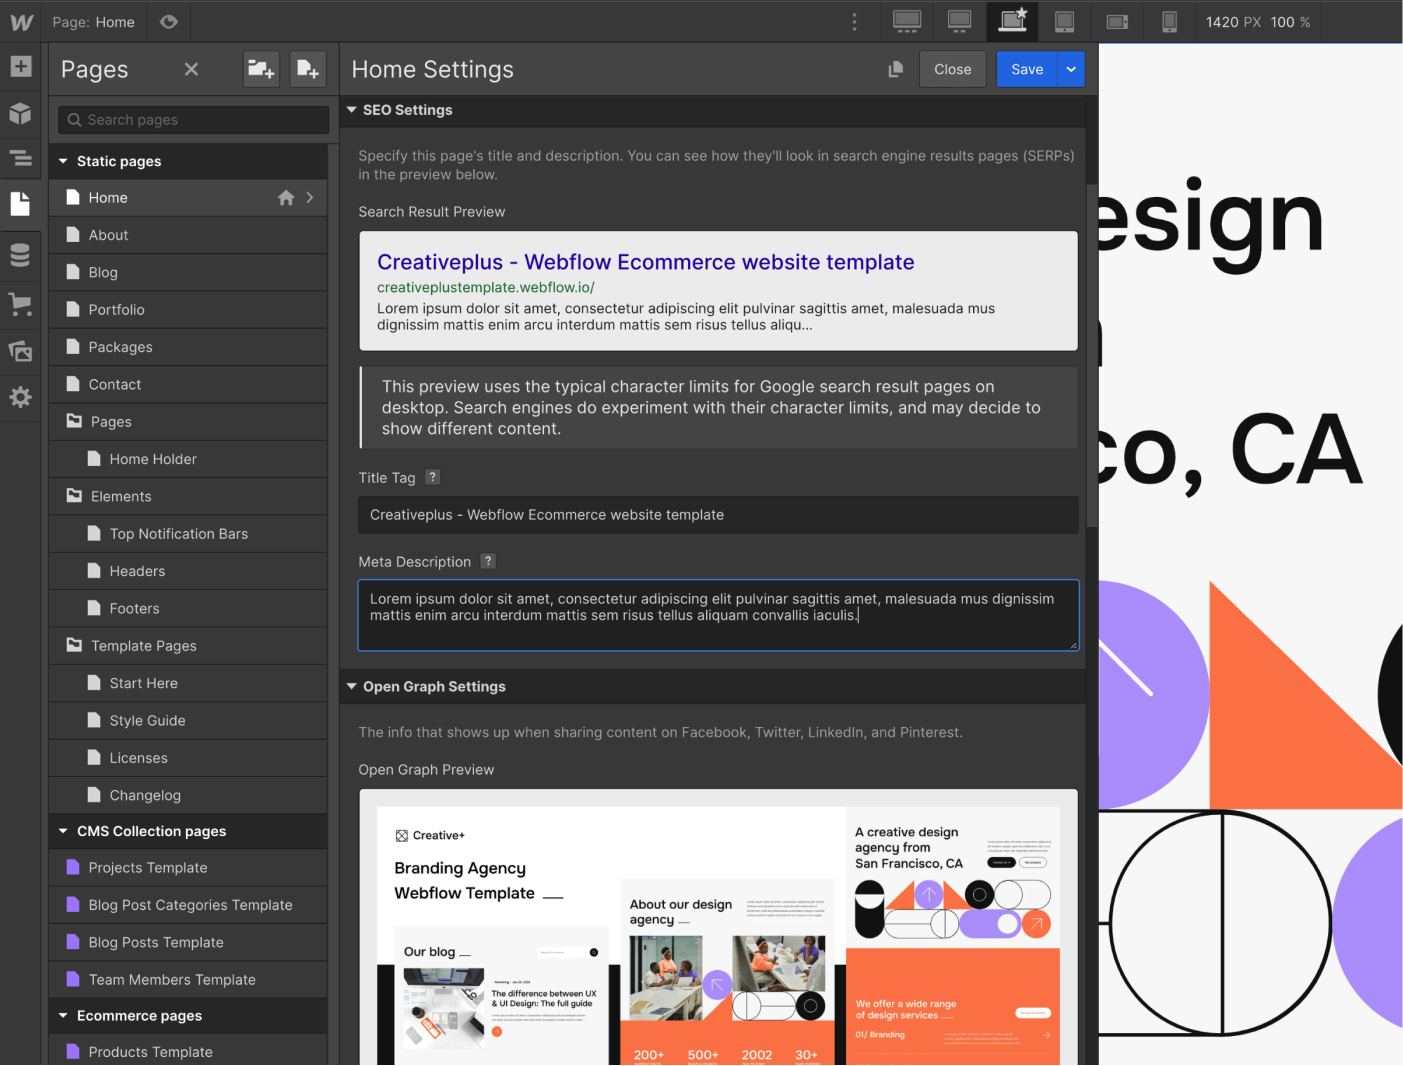Open the three-dot breakpoint options menu
Image resolution: width=1403 pixels, height=1066 pixels.
tap(854, 22)
